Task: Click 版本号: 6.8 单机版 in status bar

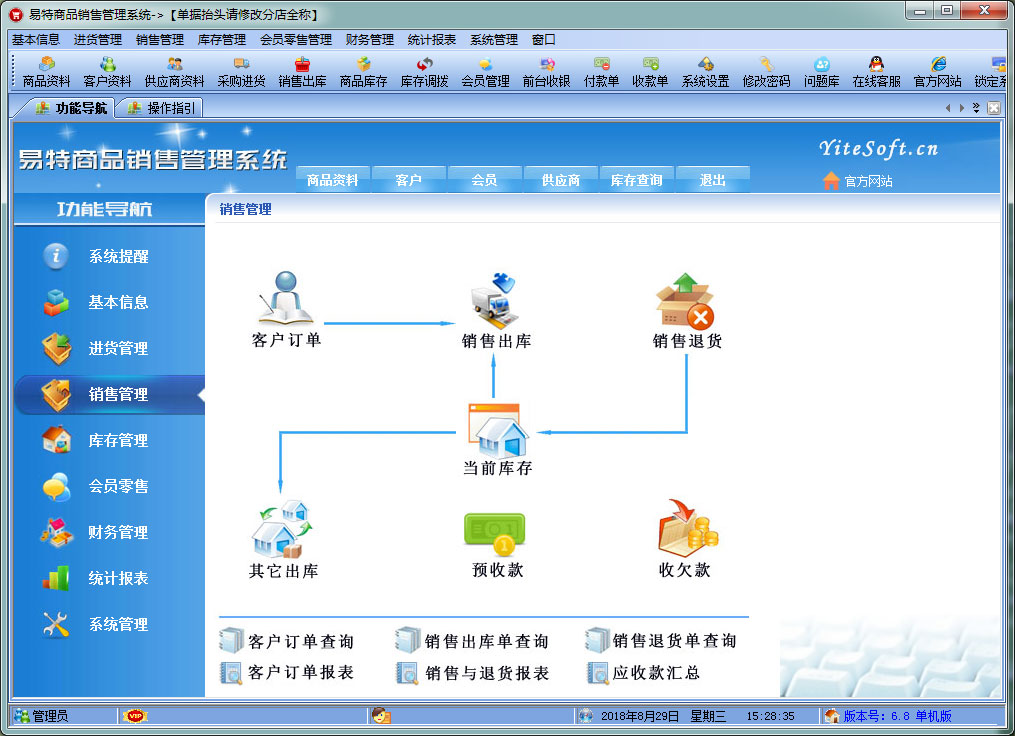Action: [x=897, y=716]
